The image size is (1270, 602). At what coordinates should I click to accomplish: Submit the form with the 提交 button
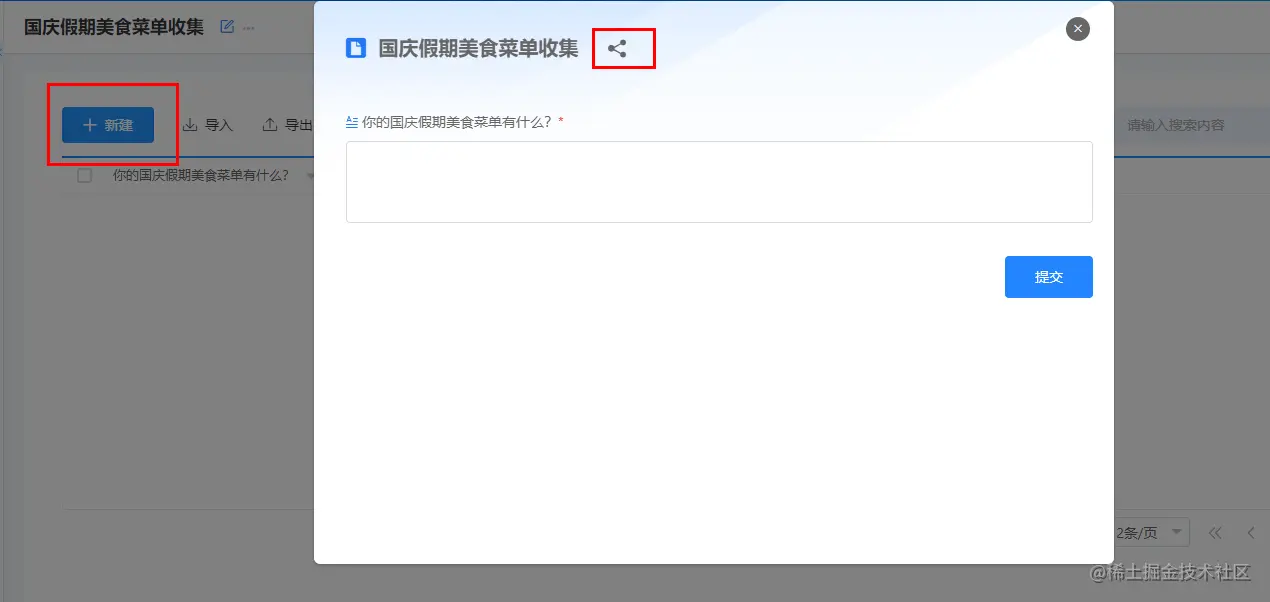click(x=1048, y=277)
